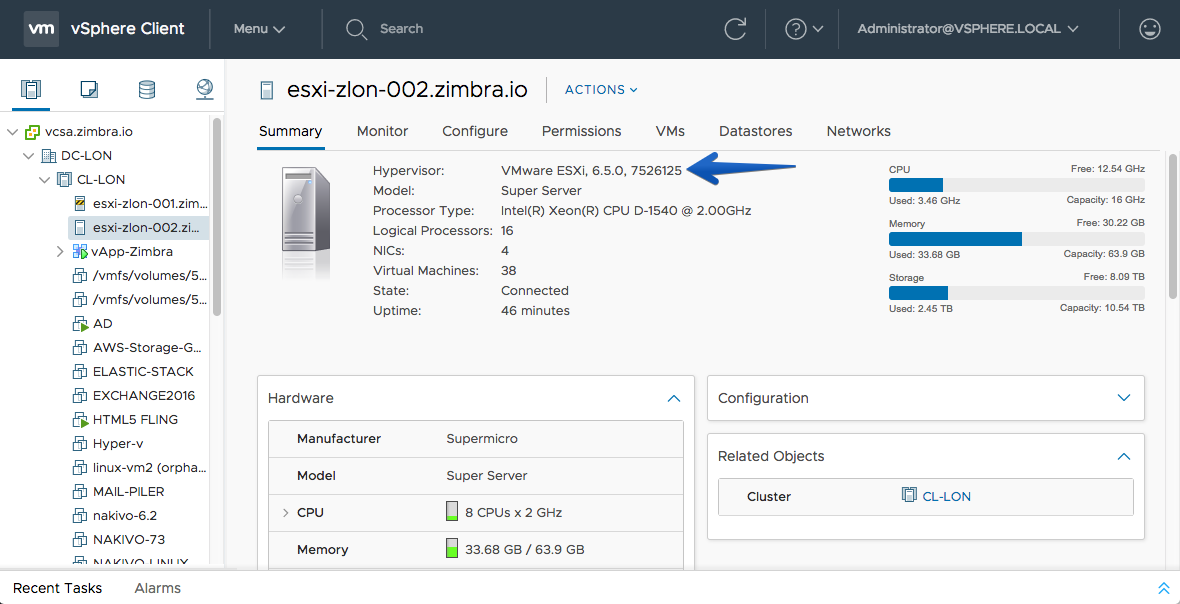
Task: Click the host icon beside esxi-zlon-002.zimbra.io title
Action: pos(266,90)
